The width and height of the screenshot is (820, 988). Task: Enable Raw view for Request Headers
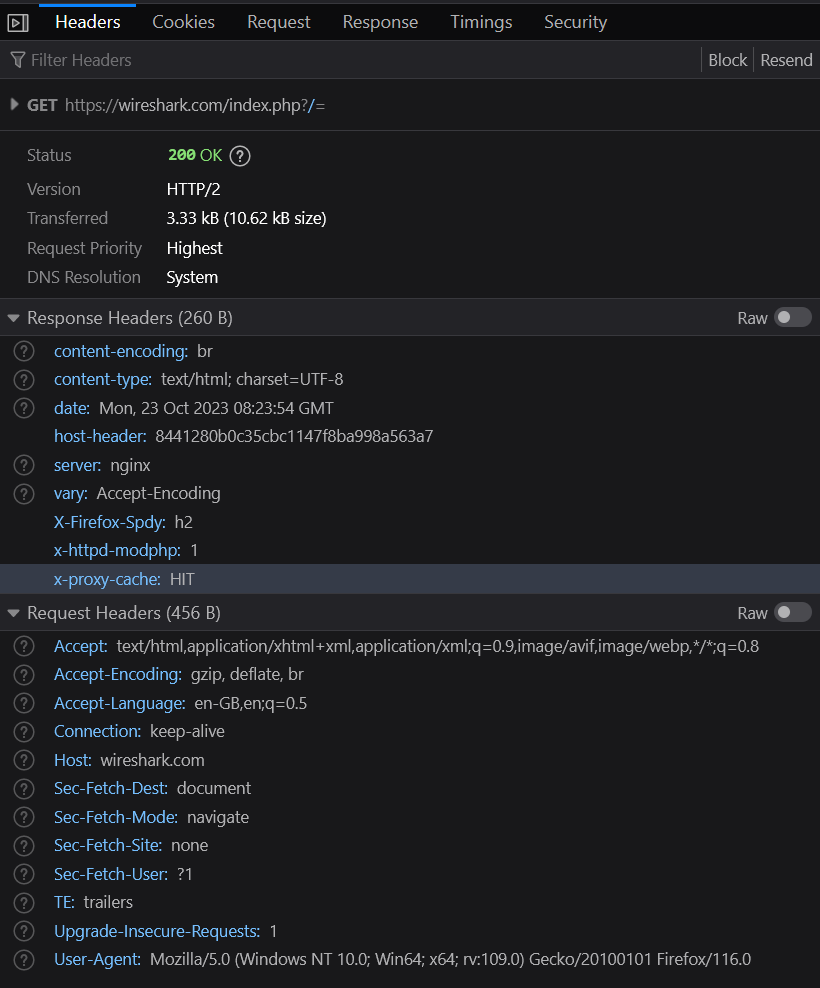point(793,613)
